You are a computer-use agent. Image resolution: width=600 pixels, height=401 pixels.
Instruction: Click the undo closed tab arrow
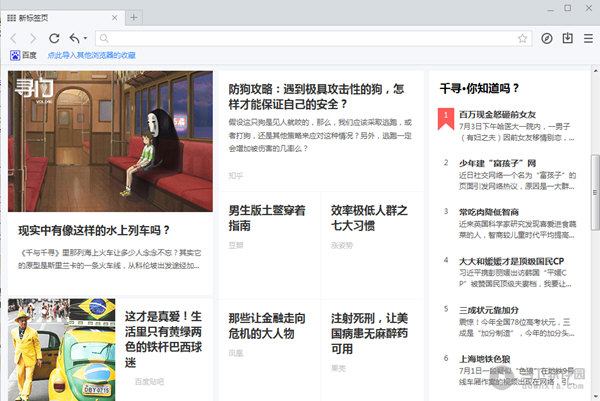75,38
